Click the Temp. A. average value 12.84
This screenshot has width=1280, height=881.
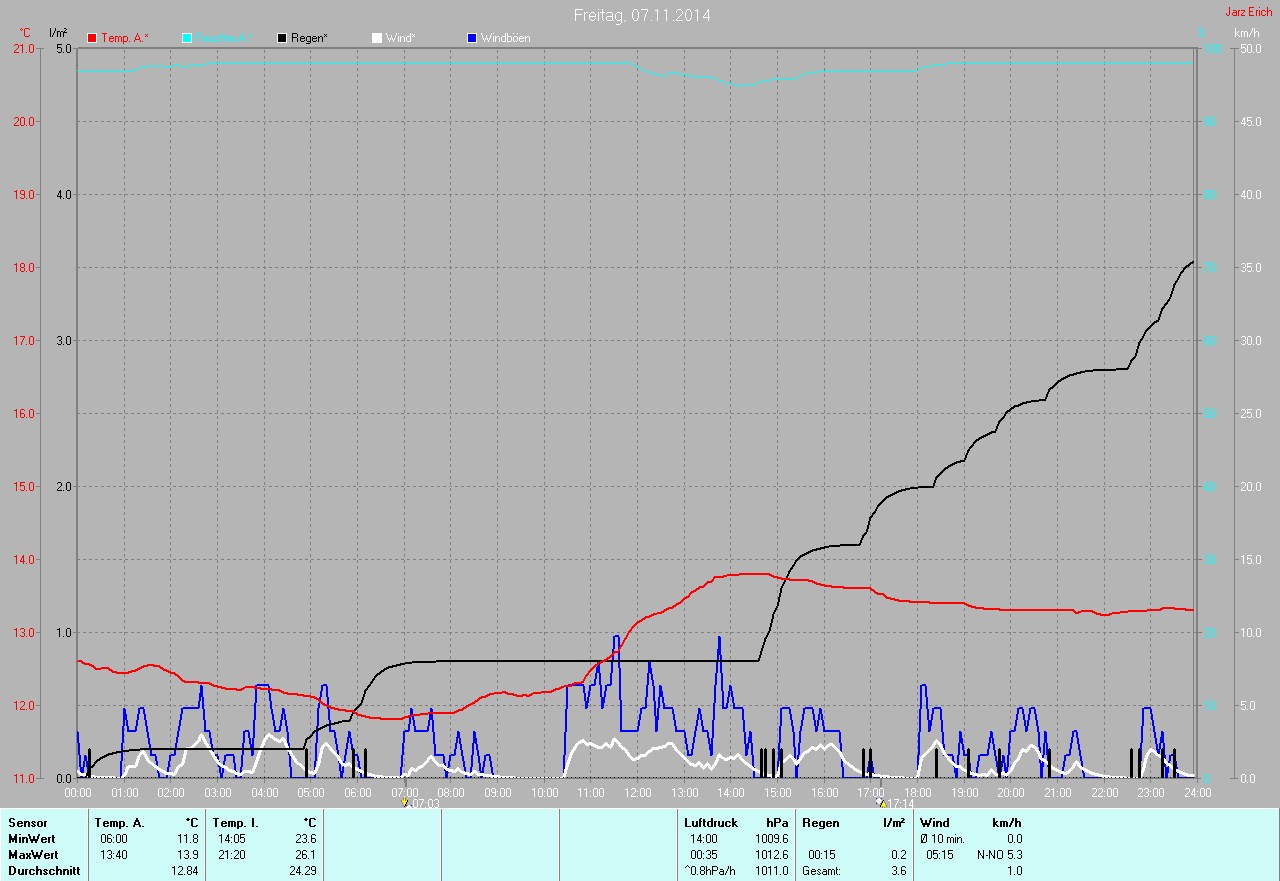[x=185, y=871]
